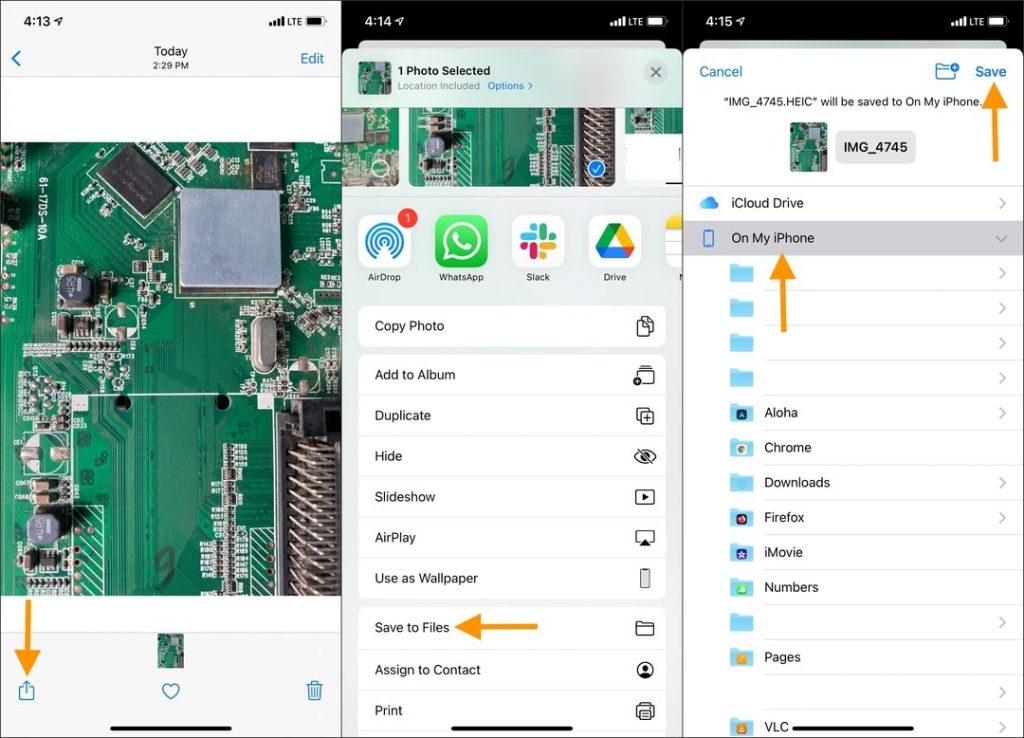Select the IMG_4745 file thumbnail
Image resolution: width=1024 pixels, height=738 pixels.
808,146
